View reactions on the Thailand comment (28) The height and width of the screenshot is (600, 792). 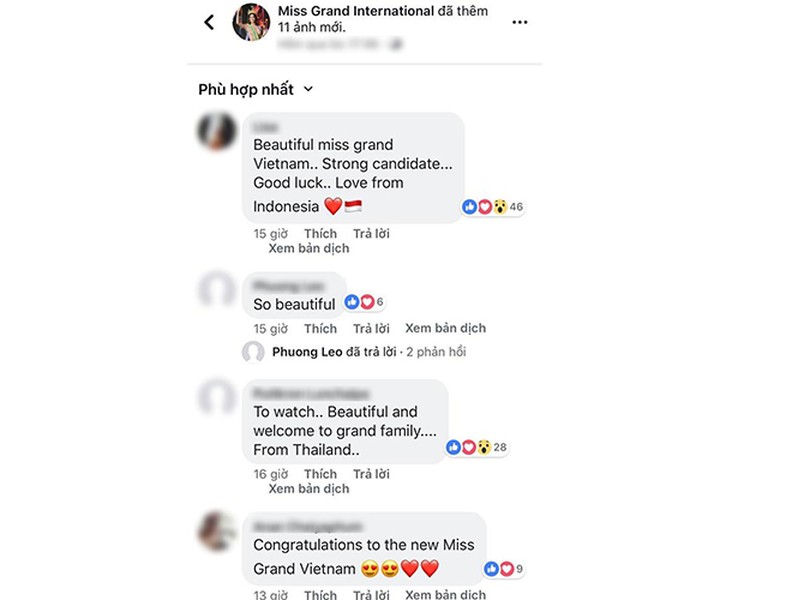click(x=477, y=447)
